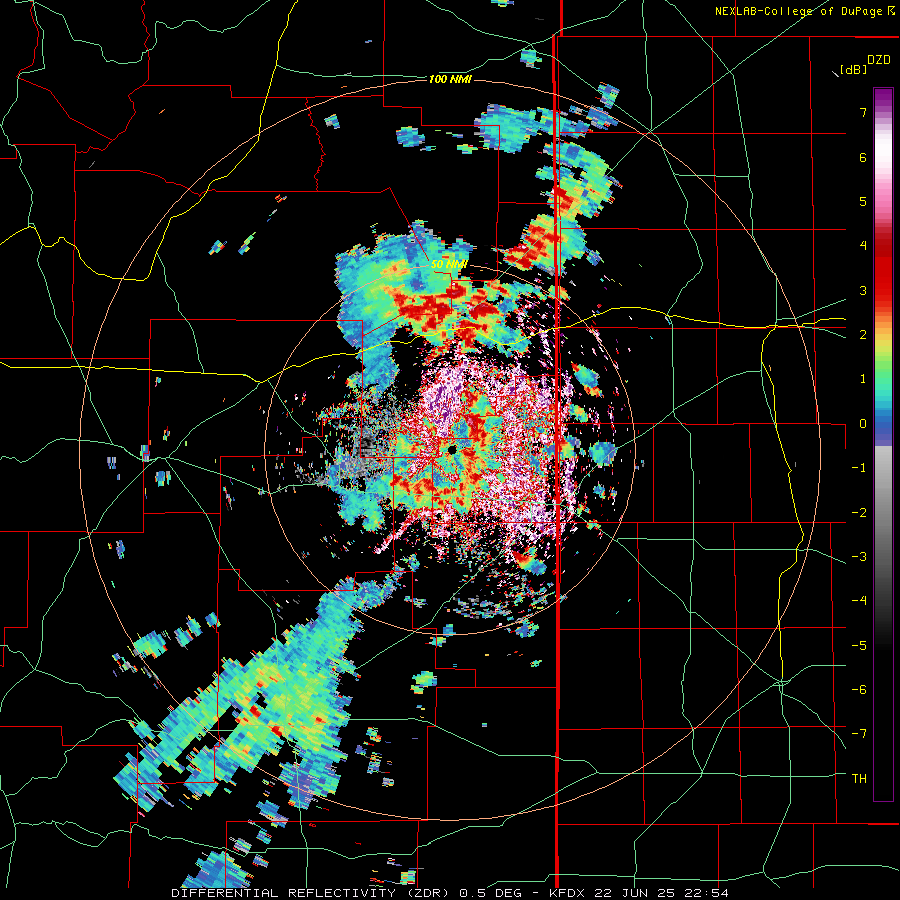Click the -3 value on color scale

[859, 557]
